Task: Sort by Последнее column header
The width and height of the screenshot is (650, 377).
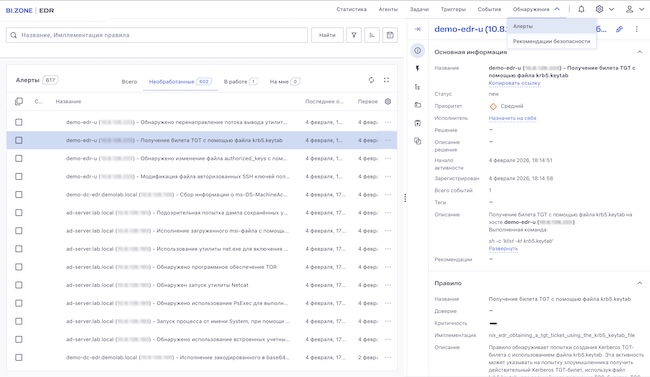Action: 324,102
